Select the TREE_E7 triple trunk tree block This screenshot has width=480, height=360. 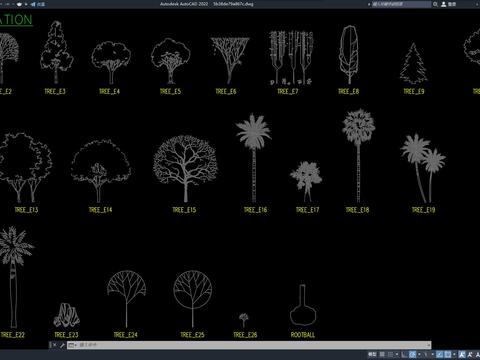(x=291, y=57)
